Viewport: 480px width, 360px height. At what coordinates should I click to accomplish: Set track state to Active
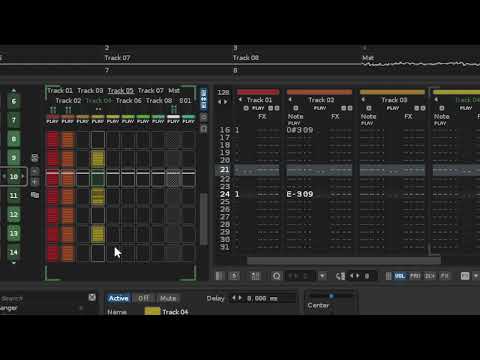point(119,298)
